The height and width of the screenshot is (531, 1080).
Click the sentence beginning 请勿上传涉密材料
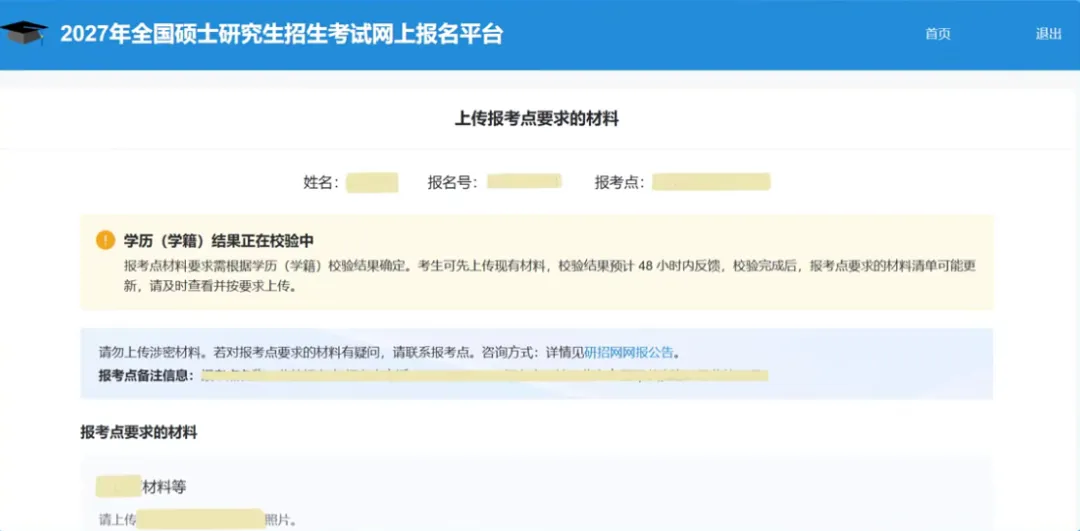coord(390,353)
